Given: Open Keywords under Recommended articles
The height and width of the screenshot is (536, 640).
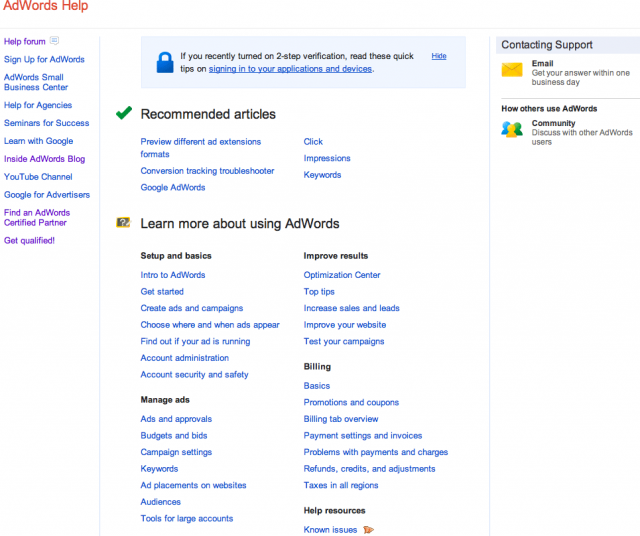Looking at the screenshot, I should click(x=322, y=175).
